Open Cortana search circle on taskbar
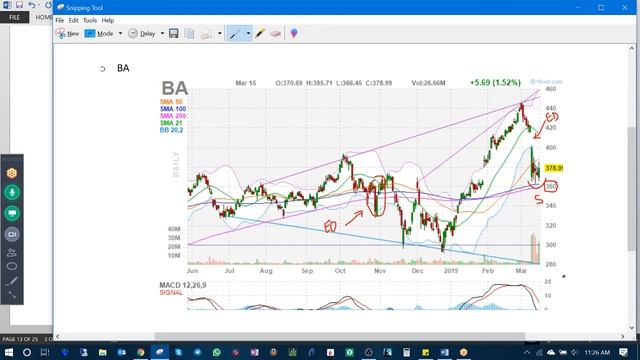The height and width of the screenshot is (360, 640). tap(27, 352)
